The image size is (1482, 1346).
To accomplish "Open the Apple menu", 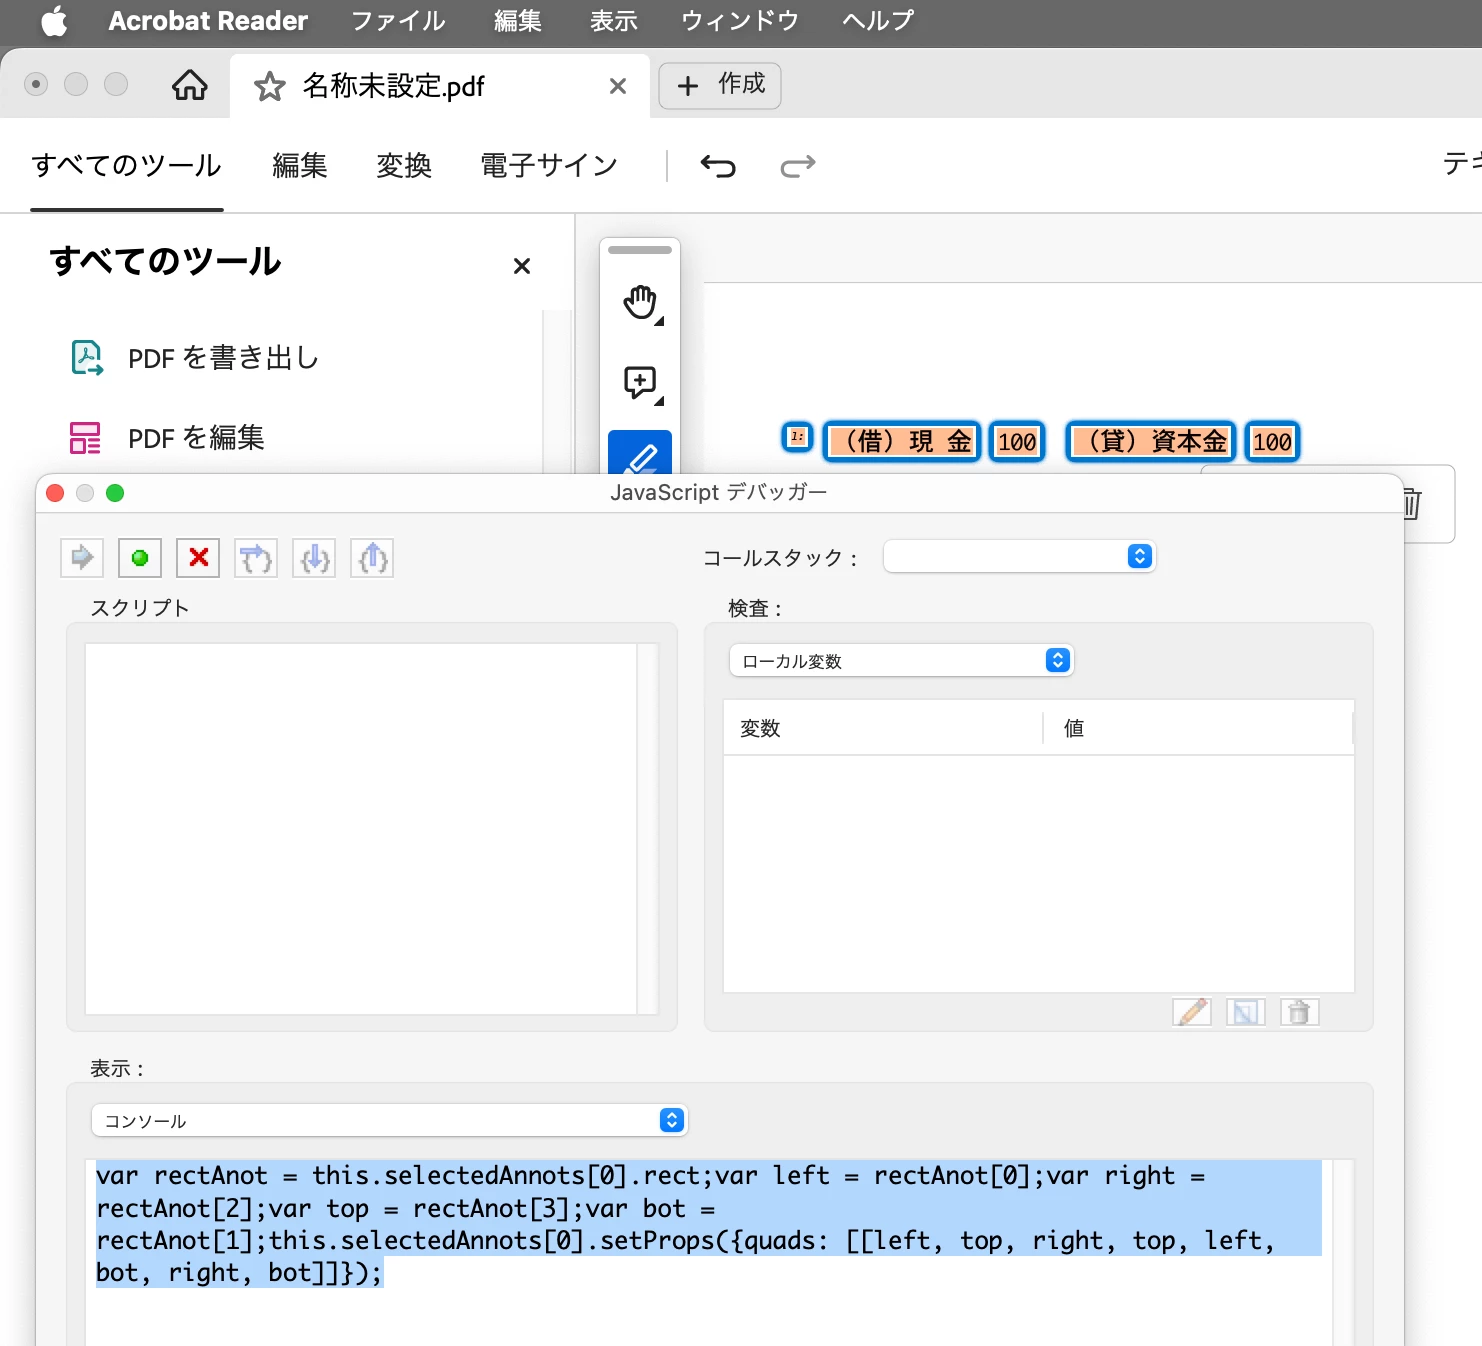I will click(x=54, y=21).
